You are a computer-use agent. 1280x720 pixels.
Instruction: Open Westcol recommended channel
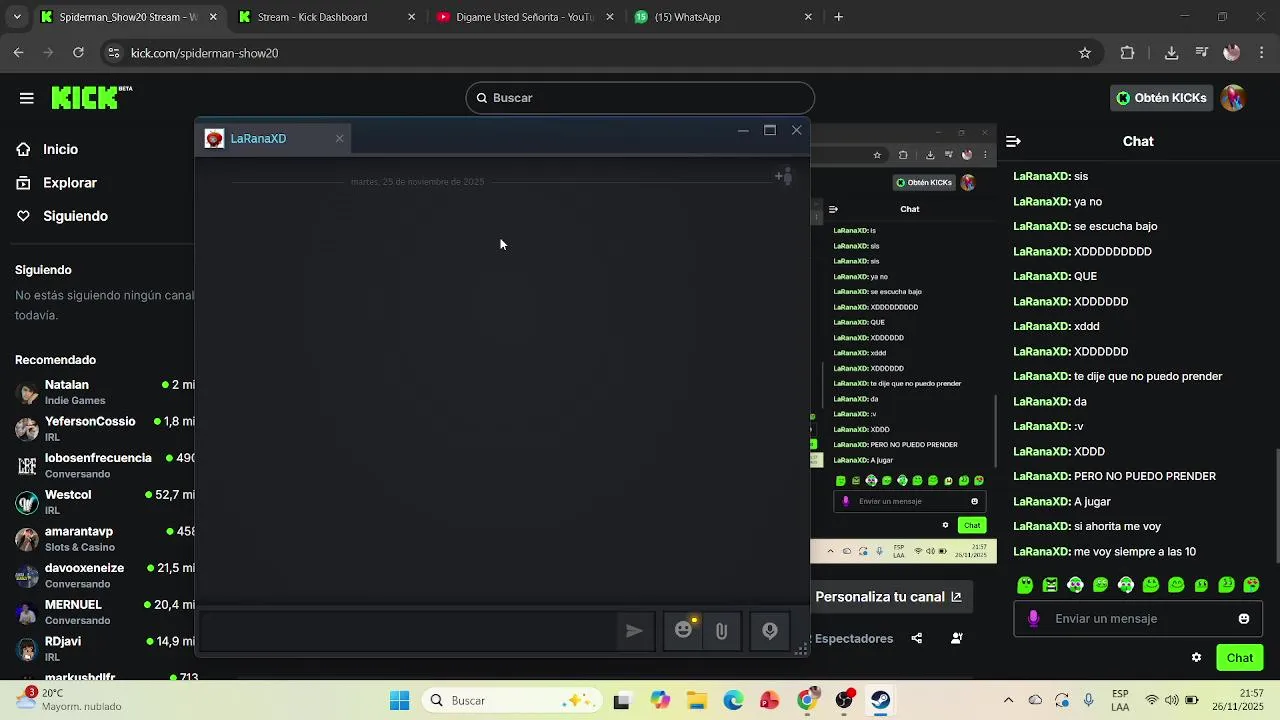[x=104, y=502]
